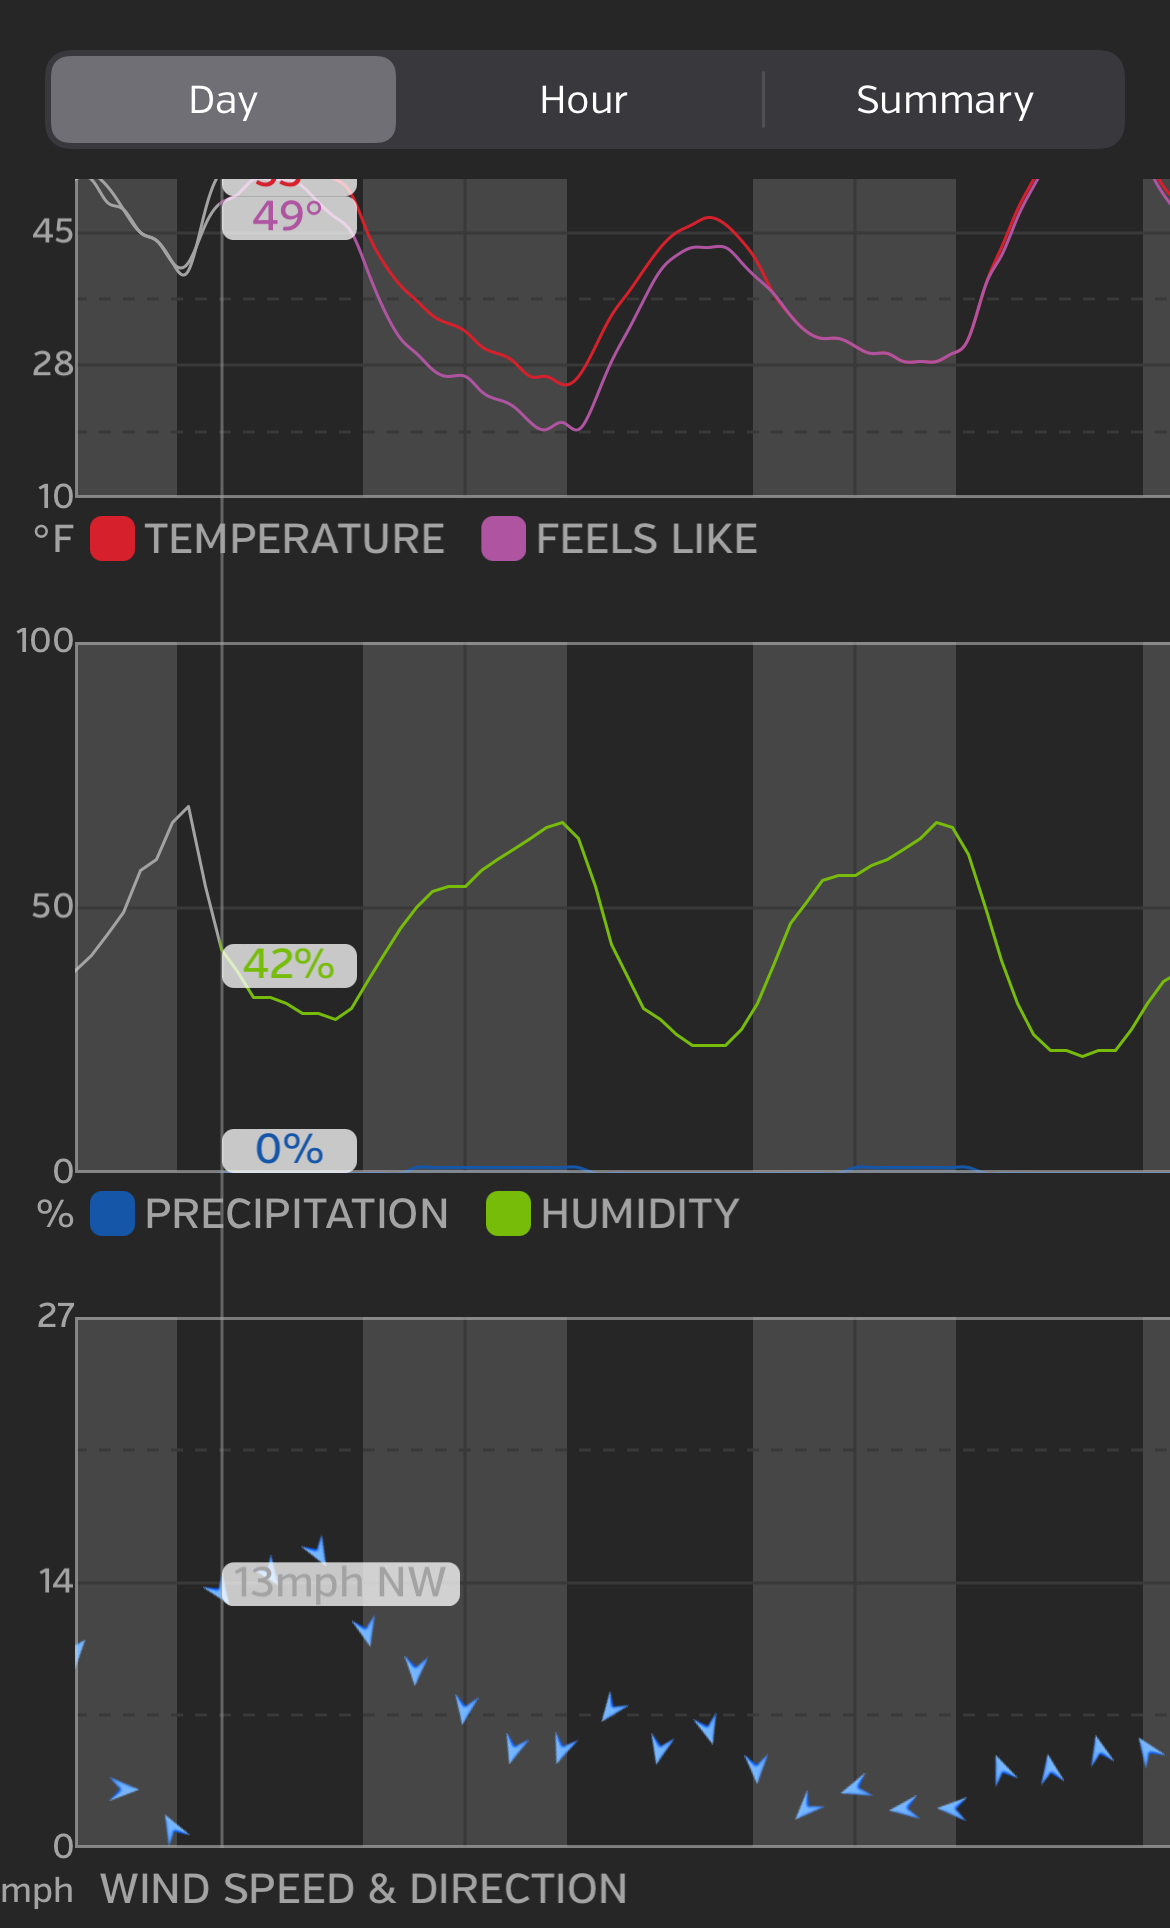Tap the HUMIDITY legend text
The image size is (1170, 1928).
tap(640, 1214)
